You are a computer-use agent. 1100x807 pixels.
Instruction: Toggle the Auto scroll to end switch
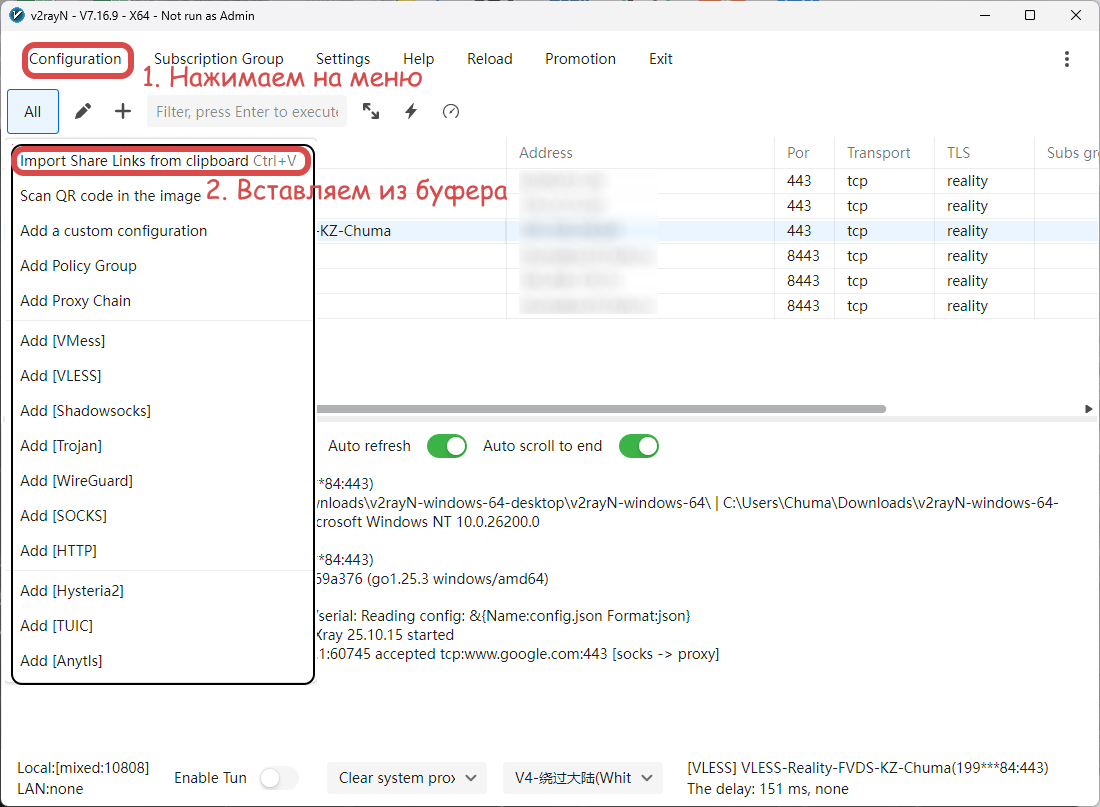tap(638, 446)
